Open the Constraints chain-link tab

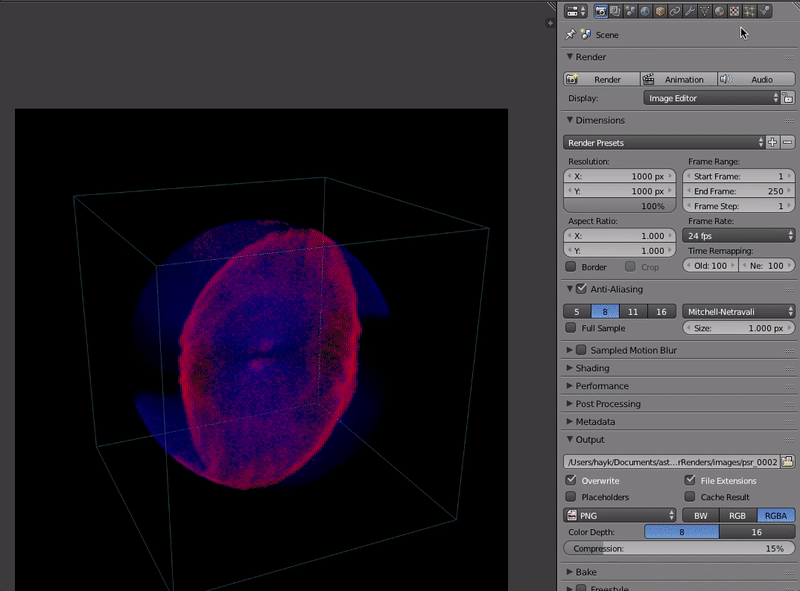675,11
